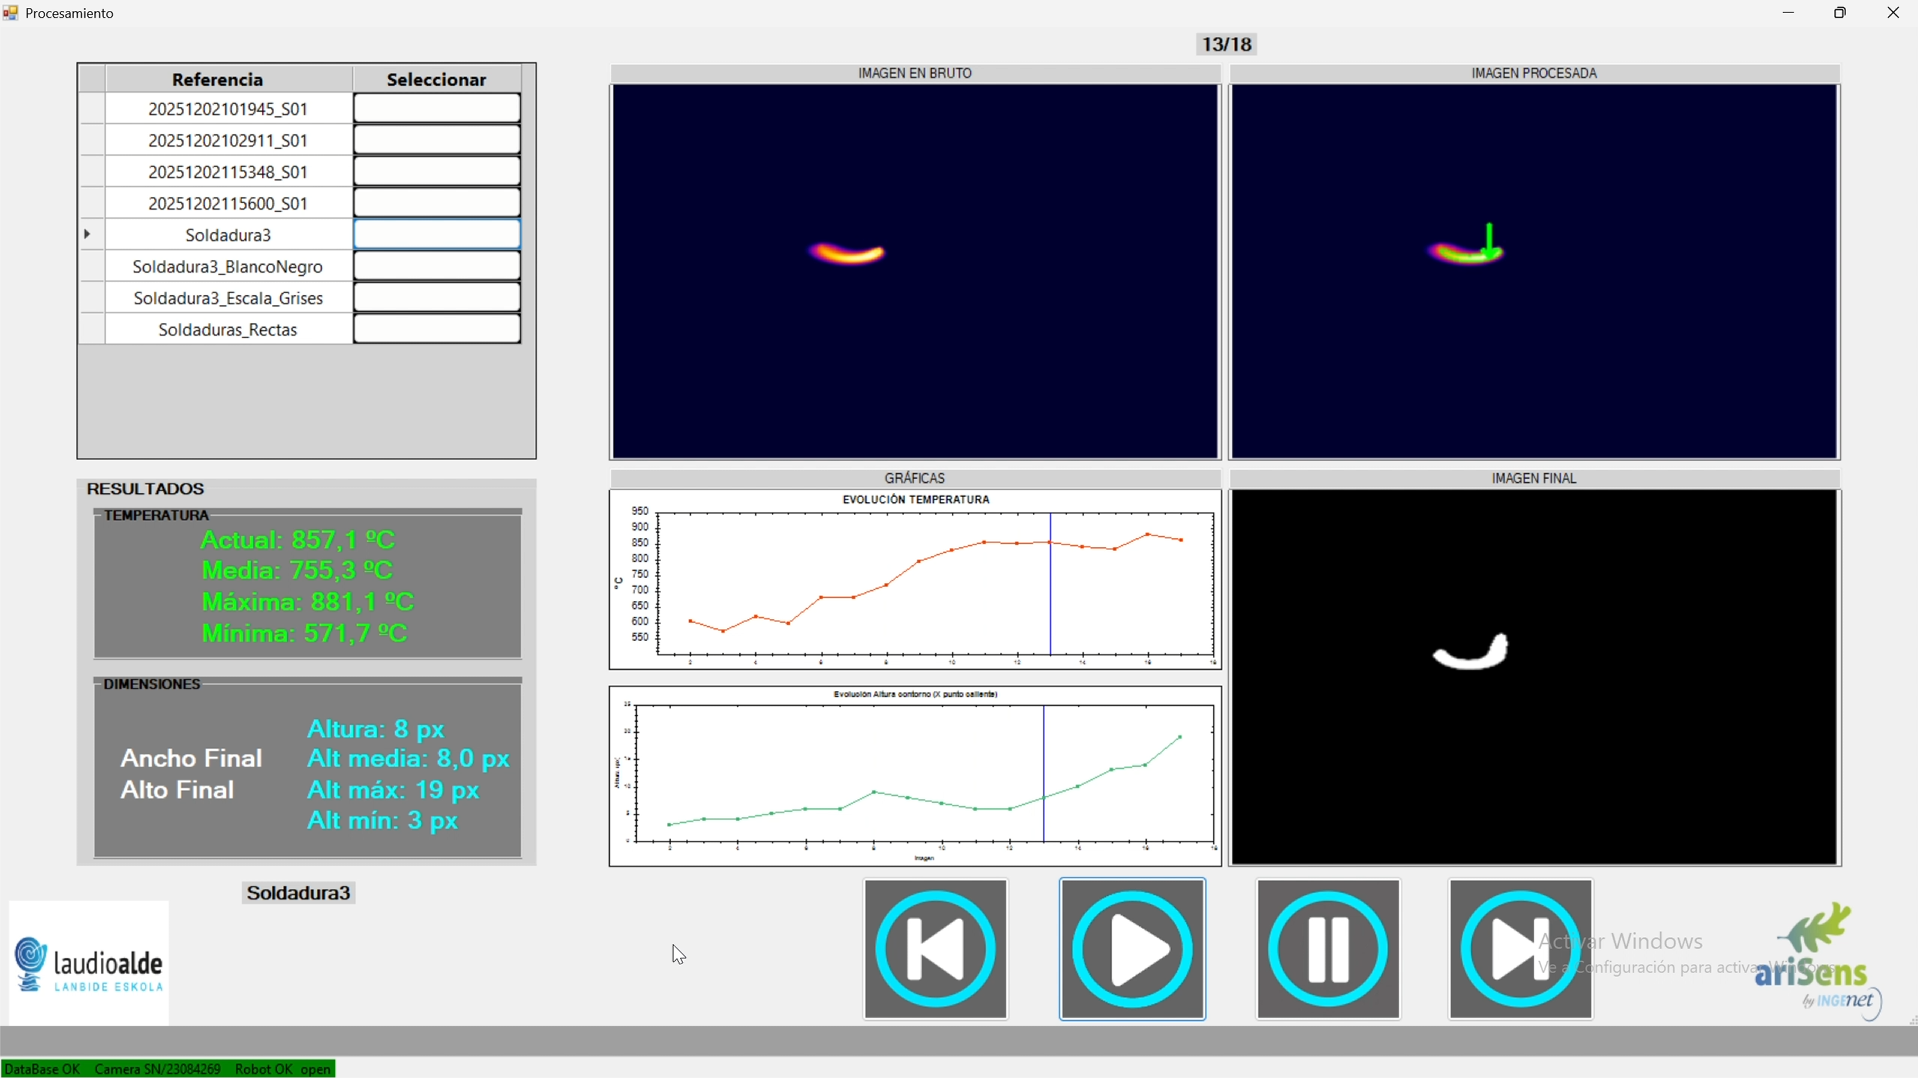Click the Mínima: 571,7 ºC value
The image size is (1918, 1078).
(305, 634)
